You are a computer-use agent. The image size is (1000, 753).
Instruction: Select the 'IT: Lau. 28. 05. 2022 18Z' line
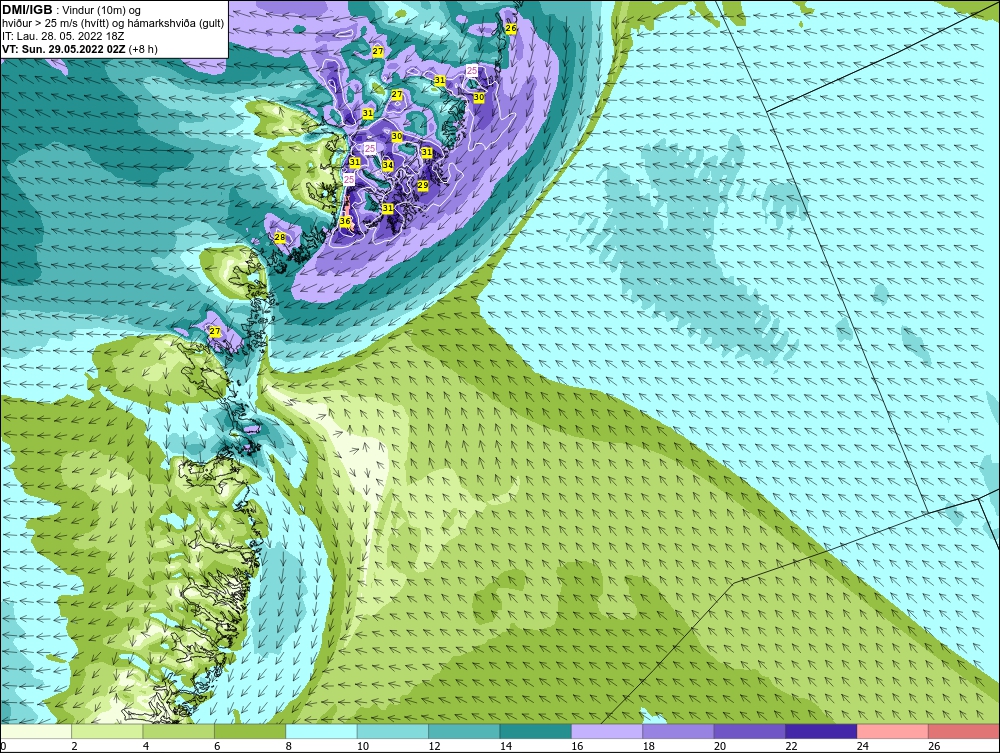coord(63,36)
